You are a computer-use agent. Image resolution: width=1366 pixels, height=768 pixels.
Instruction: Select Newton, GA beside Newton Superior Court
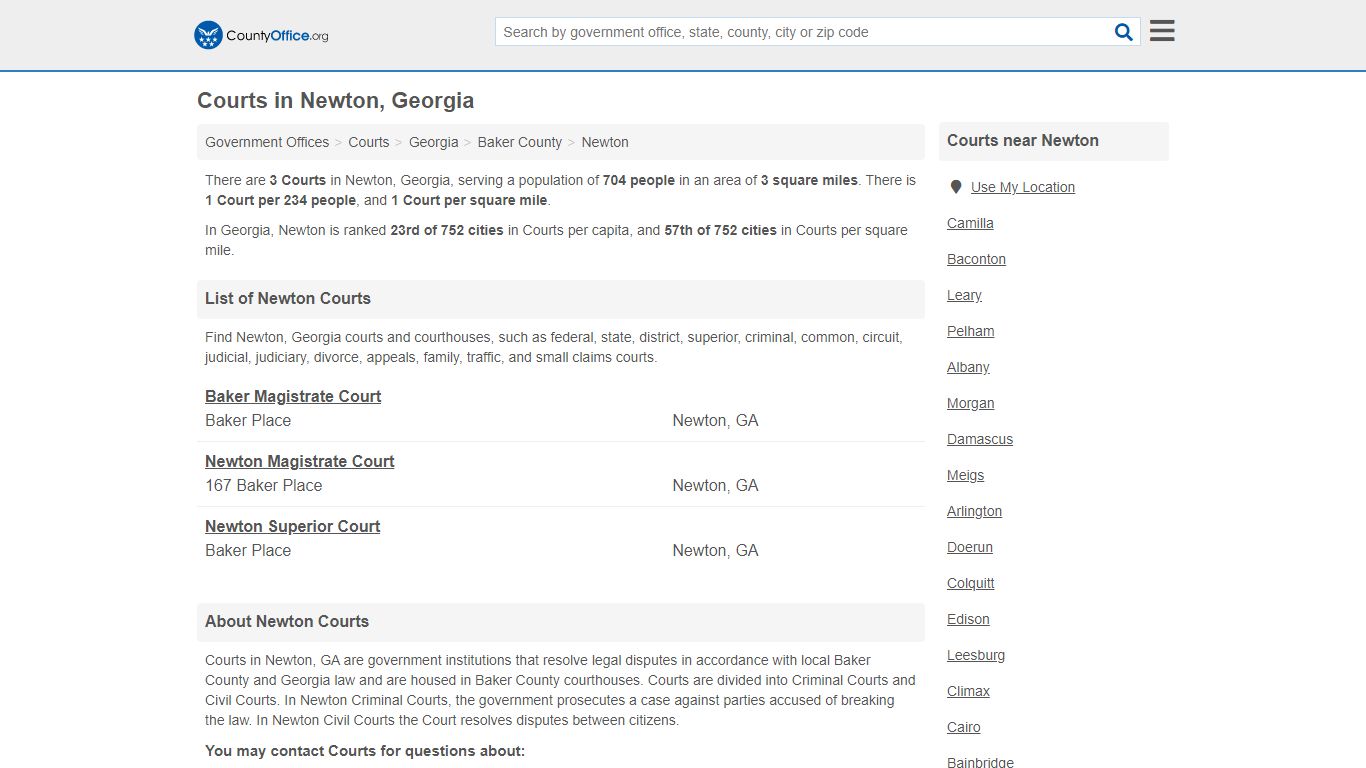coord(715,550)
